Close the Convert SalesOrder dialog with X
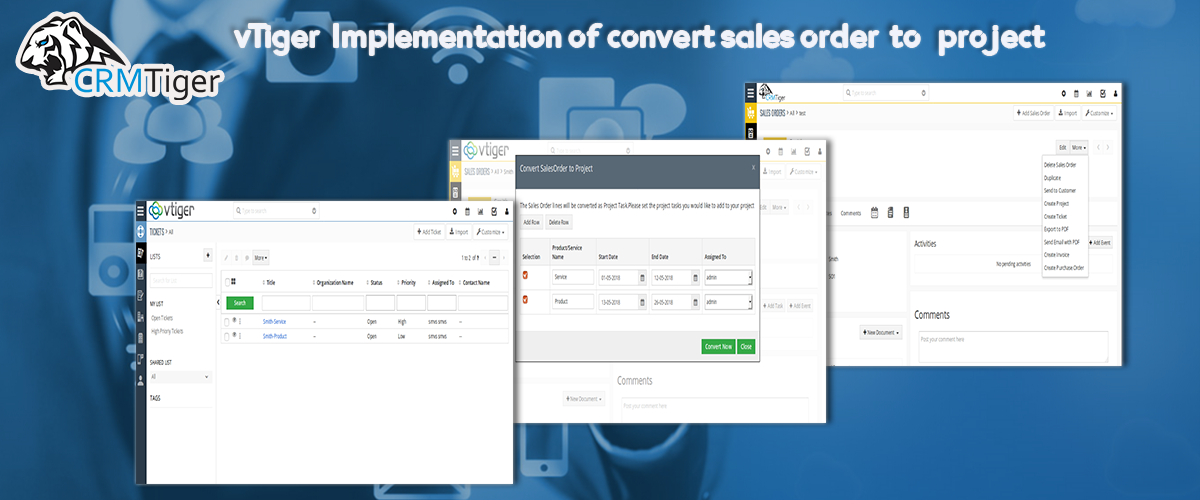 [753, 168]
